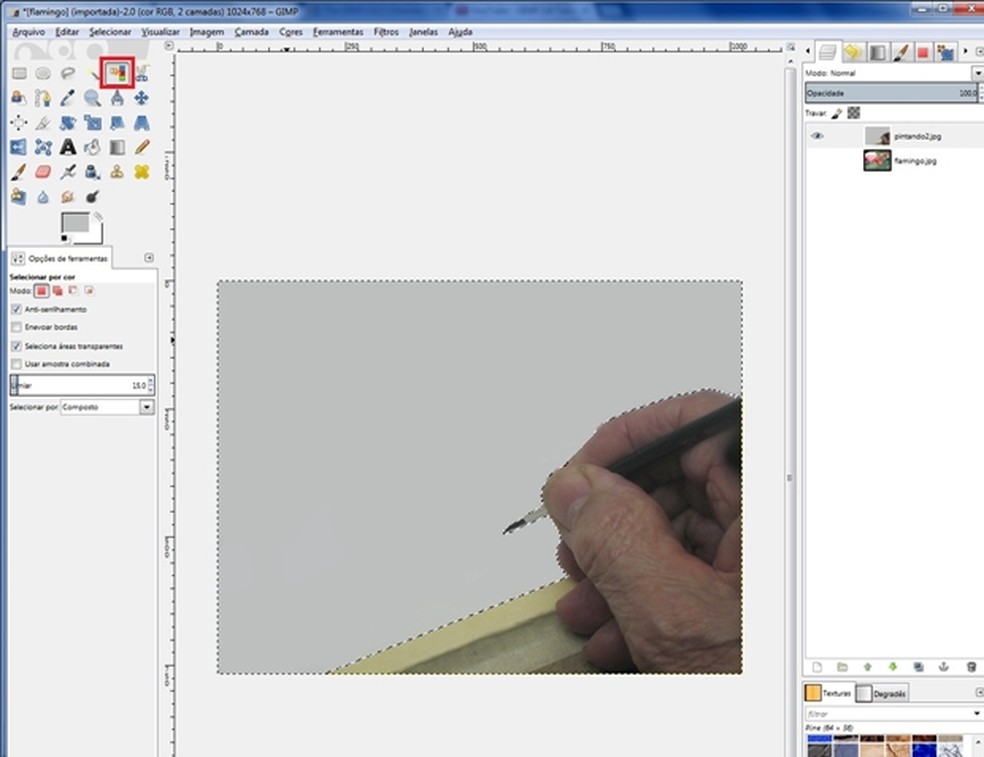The image size is (984, 757).
Task: Select the Clone stamp tool
Action: 117,172
